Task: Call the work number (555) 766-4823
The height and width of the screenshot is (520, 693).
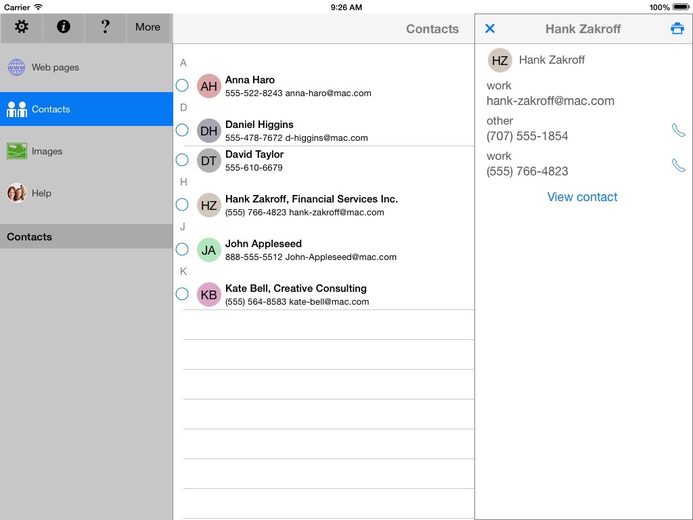Action: pos(678,166)
